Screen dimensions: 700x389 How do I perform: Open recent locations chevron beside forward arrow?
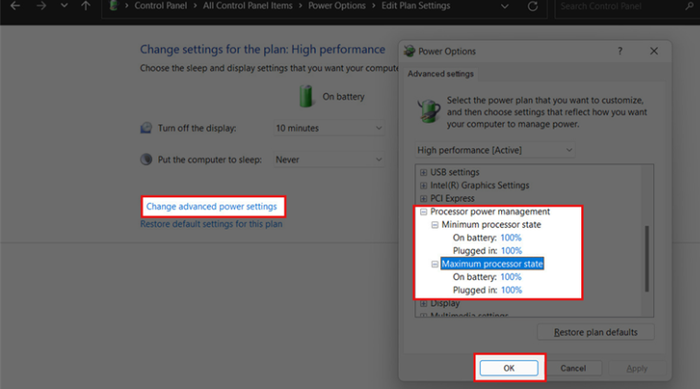pyautogui.click(x=64, y=6)
